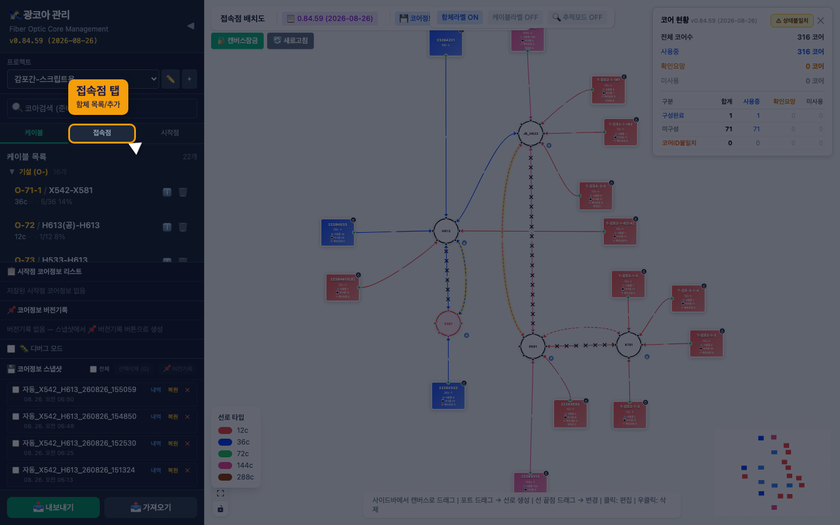Collapse the sidebar using the left arrow
Screen dimensions: 840x525
190,26
